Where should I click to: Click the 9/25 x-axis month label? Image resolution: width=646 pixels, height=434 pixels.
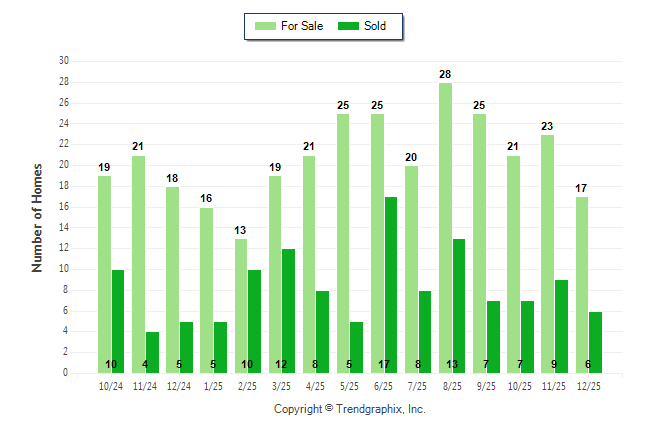(x=486, y=386)
